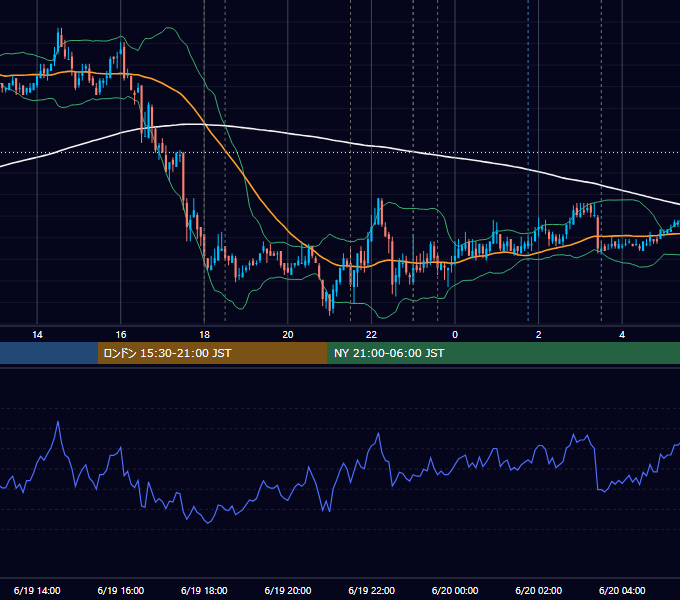Click hour label 22 on price chart axis
Image resolution: width=680 pixels, height=600 pixels.
pos(372,335)
